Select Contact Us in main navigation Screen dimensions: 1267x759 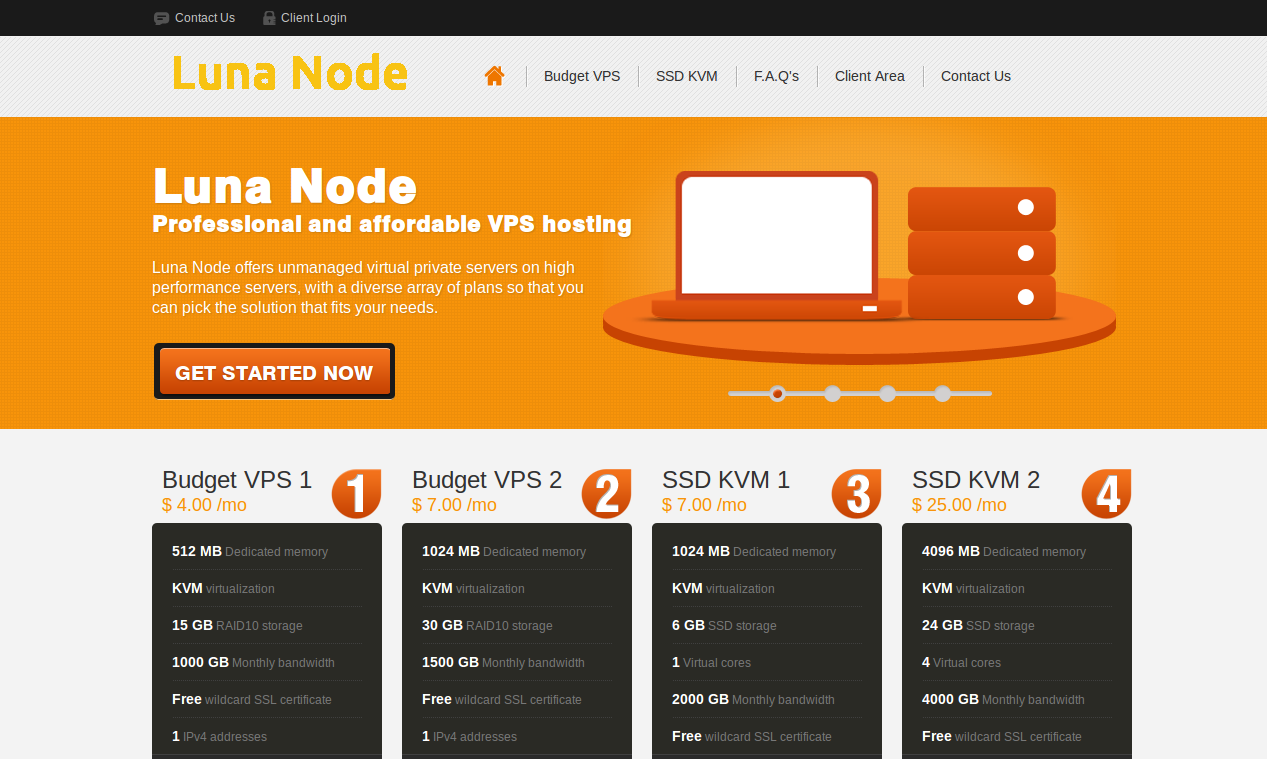tap(976, 76)
